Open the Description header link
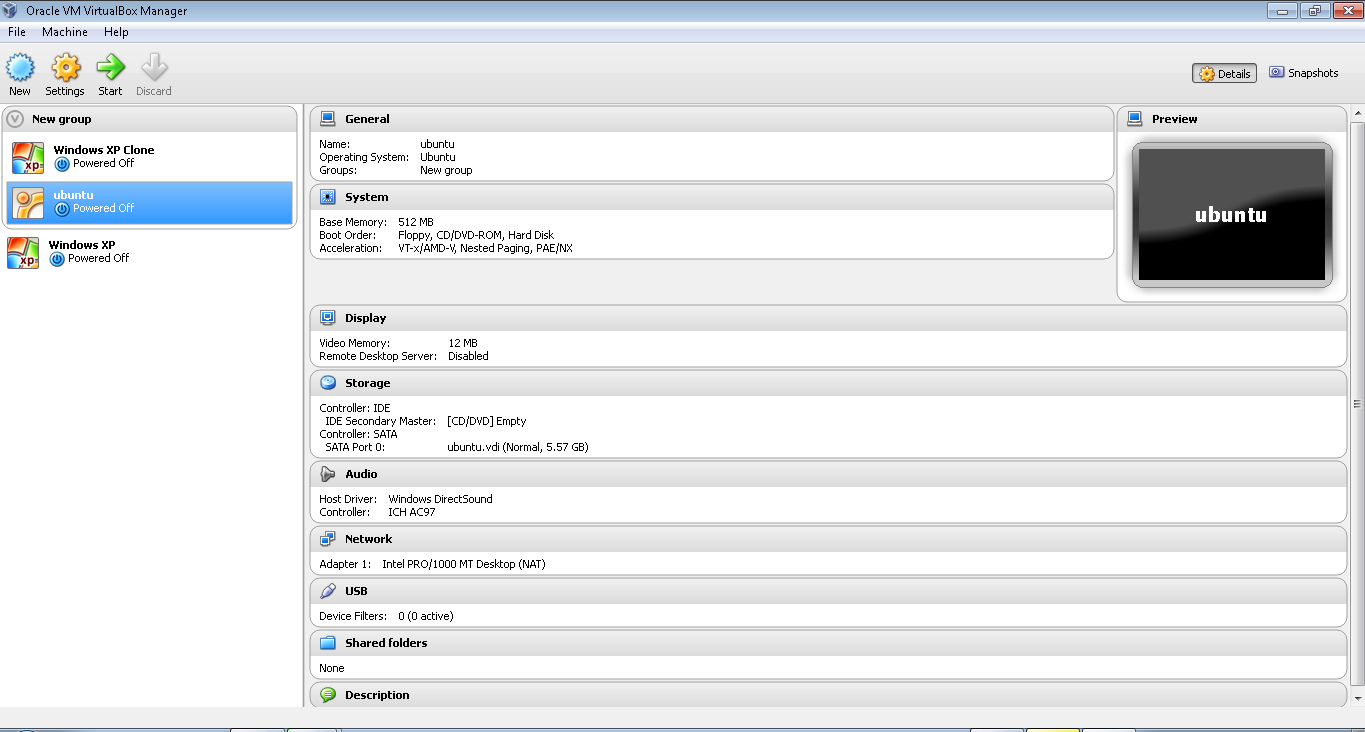The image size is (1365, 732). coord(377,695)
